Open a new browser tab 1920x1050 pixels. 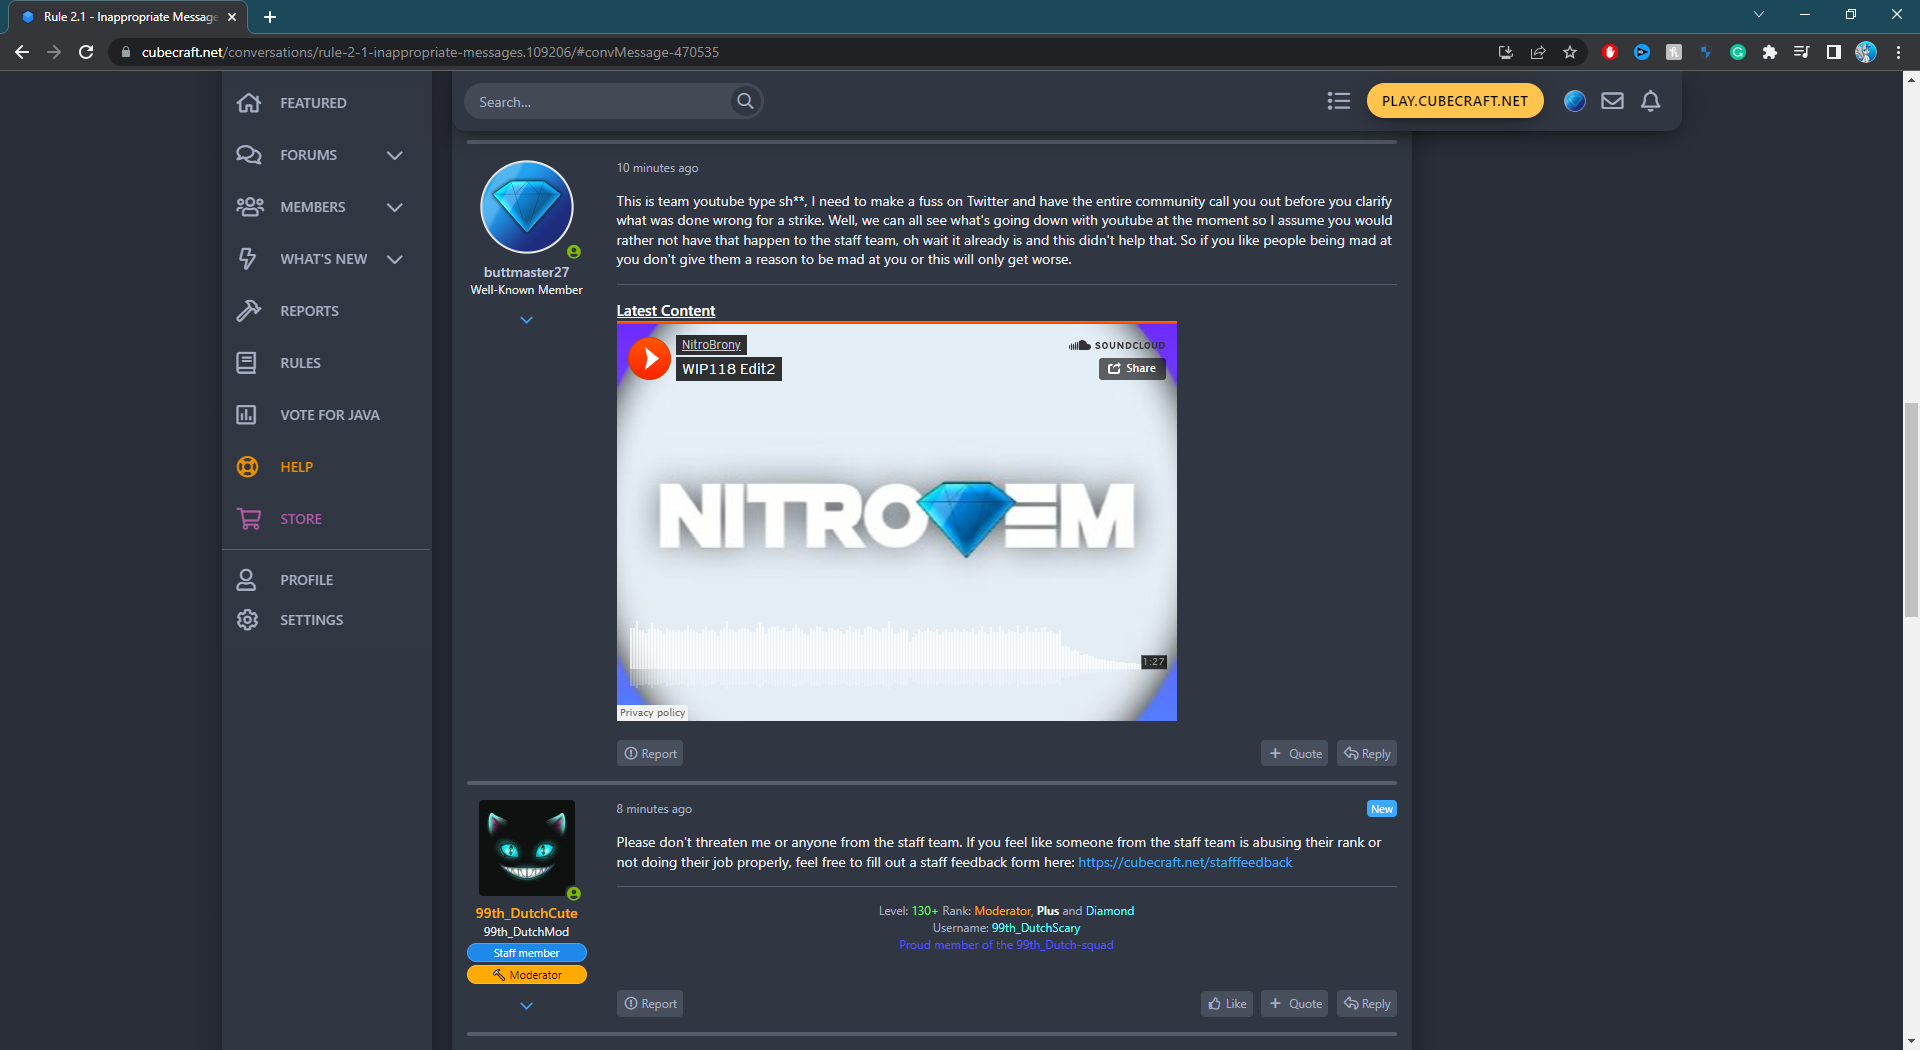click(x=270, y=17)
